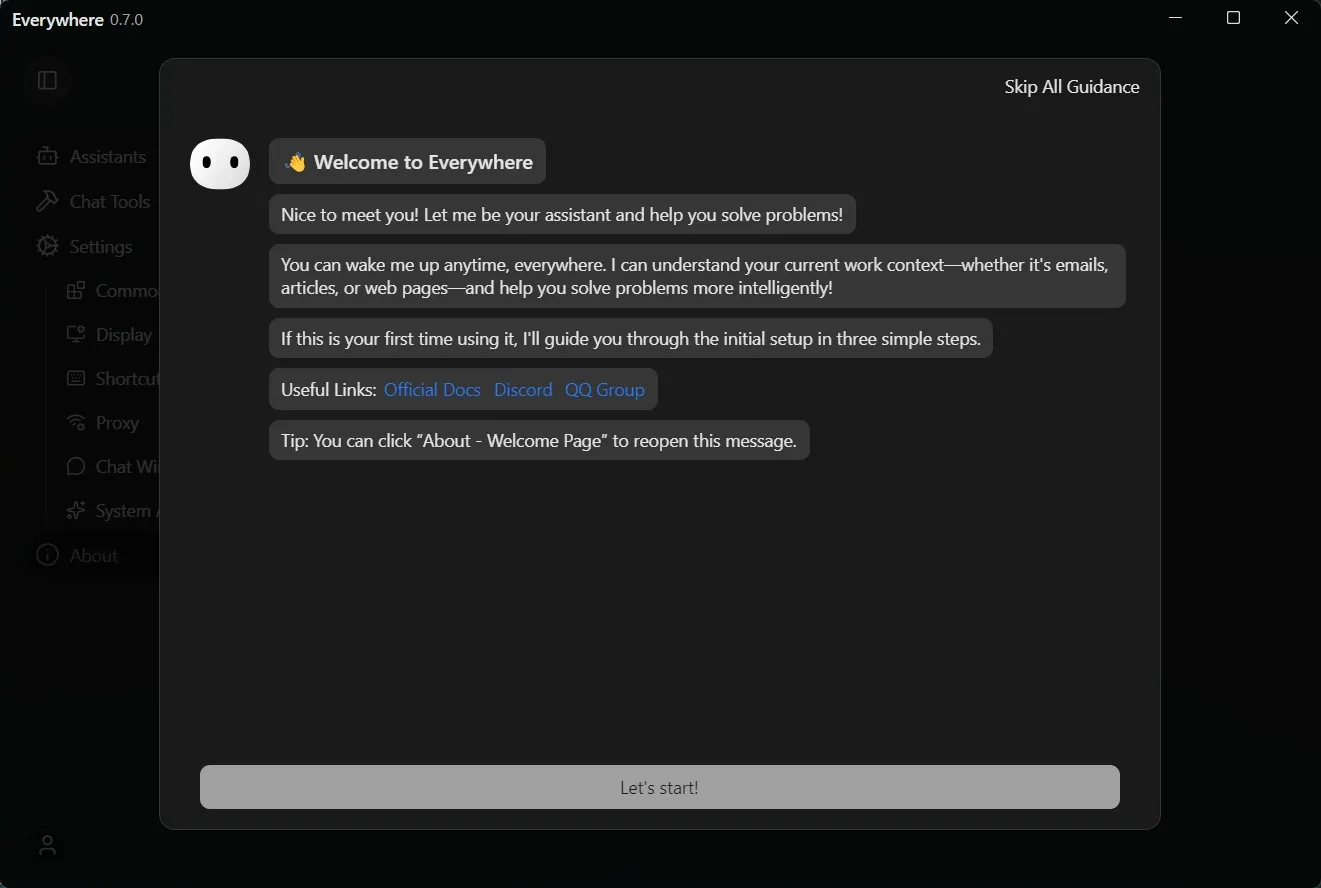
Task: Open the Assistants section
Action: [x=91, y=157]
